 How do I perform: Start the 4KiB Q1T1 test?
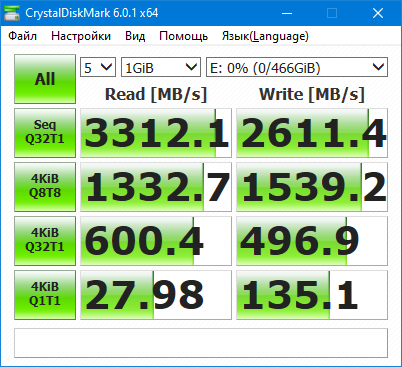click(45, 295)
